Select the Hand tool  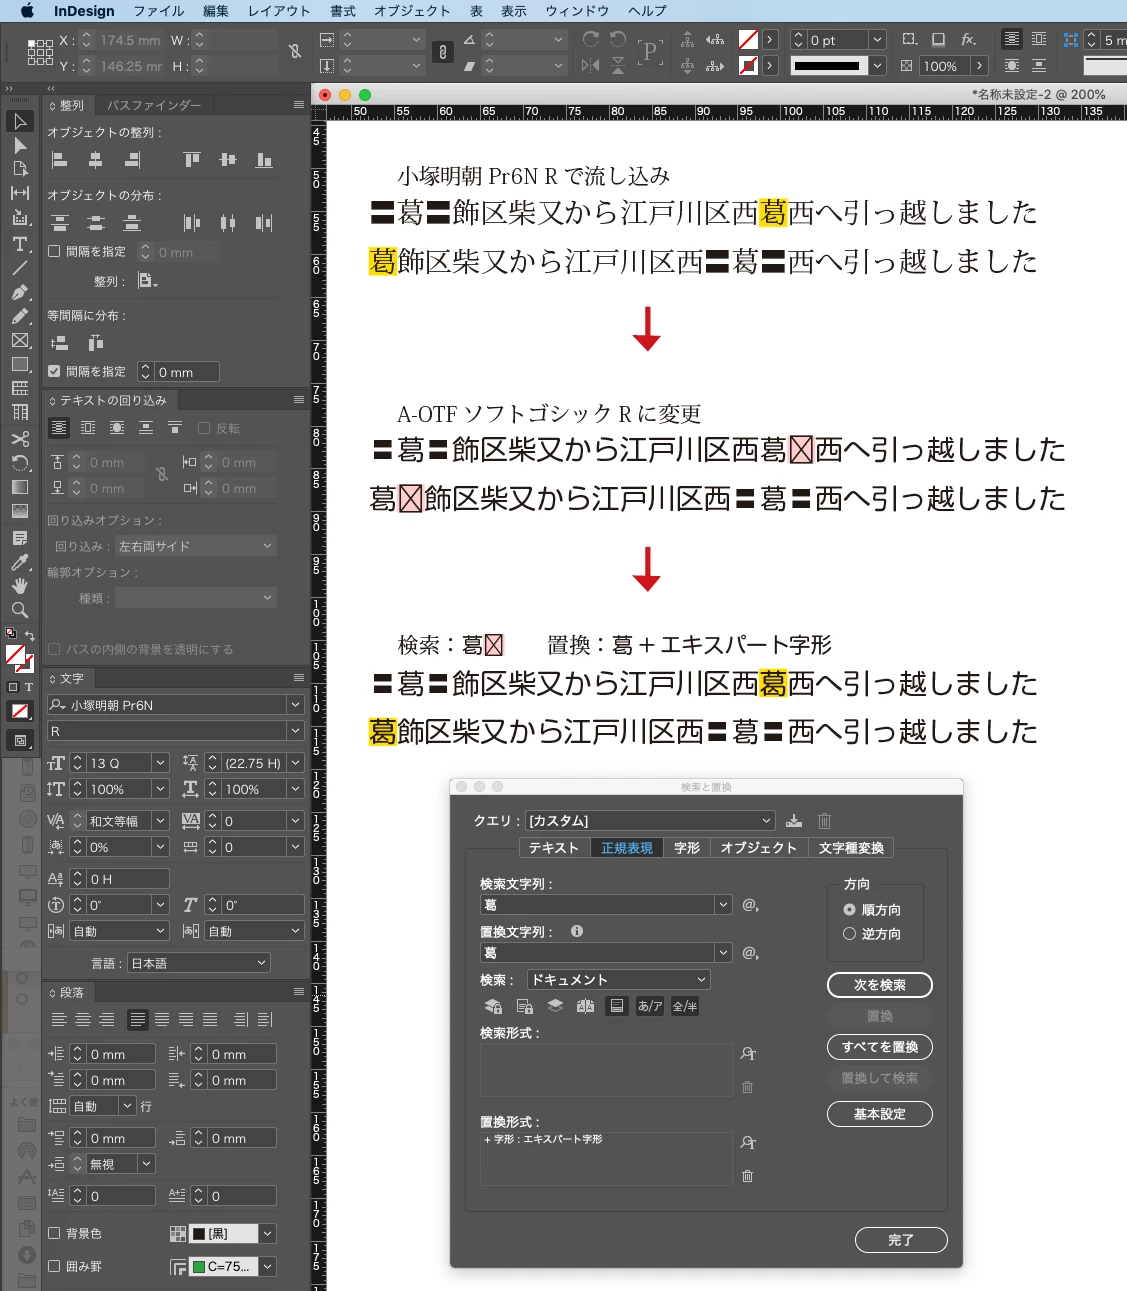(20, 586)
